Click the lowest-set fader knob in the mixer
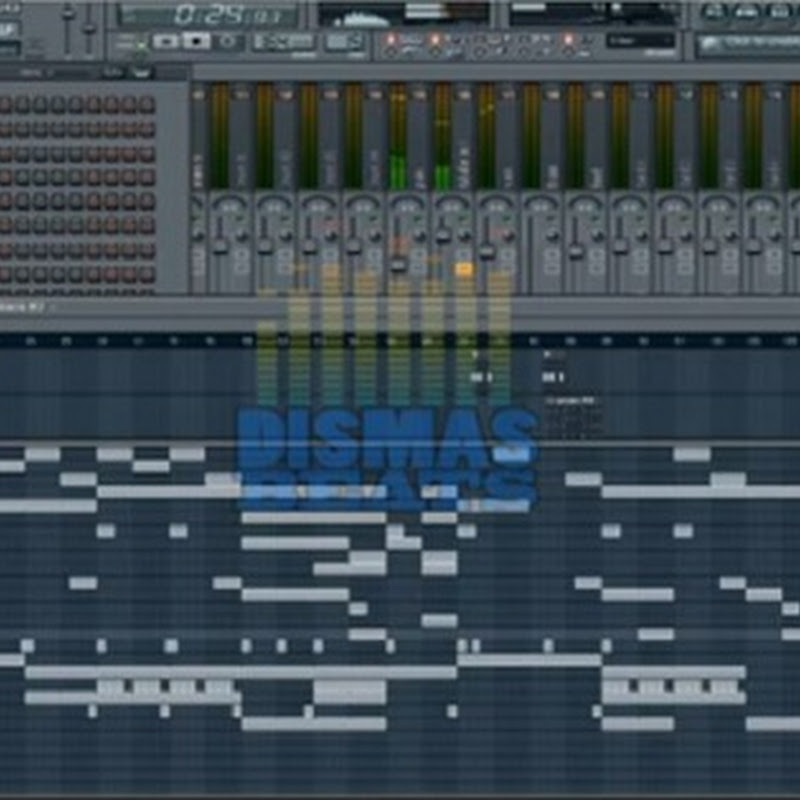The height and width of the screenshot is (800, 800). [x=398, y=265]
